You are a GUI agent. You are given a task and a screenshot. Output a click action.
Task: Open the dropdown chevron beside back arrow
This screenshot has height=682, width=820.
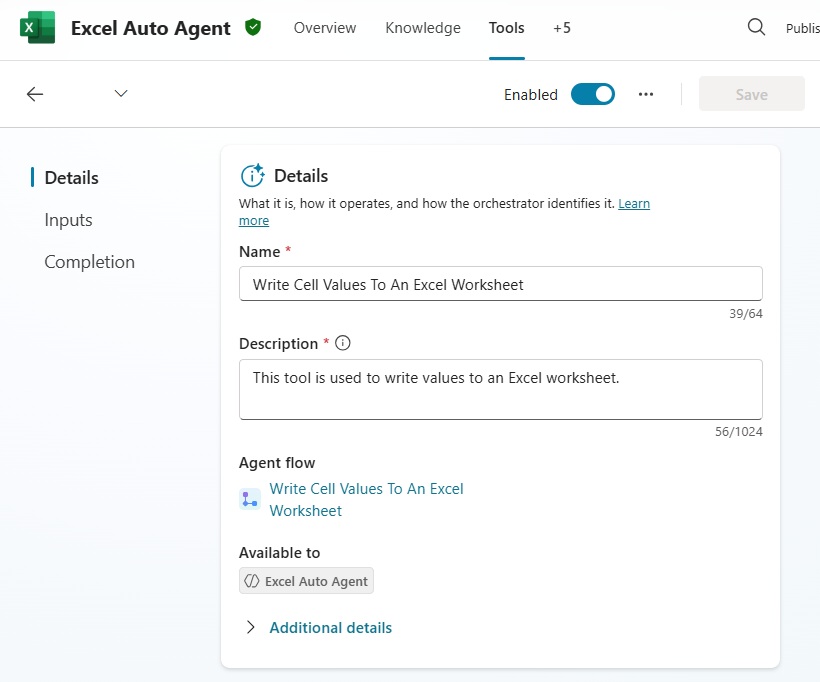[x=121, y=94]
